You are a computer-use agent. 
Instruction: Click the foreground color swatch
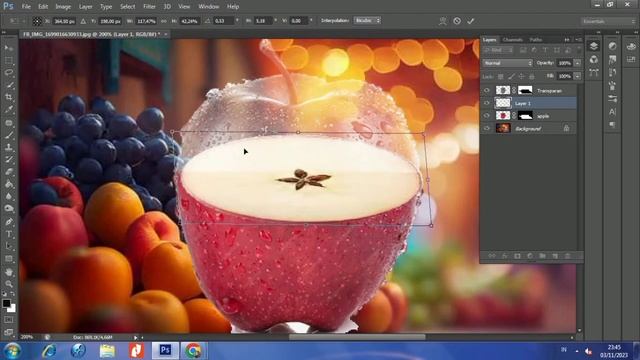[7, 304]
